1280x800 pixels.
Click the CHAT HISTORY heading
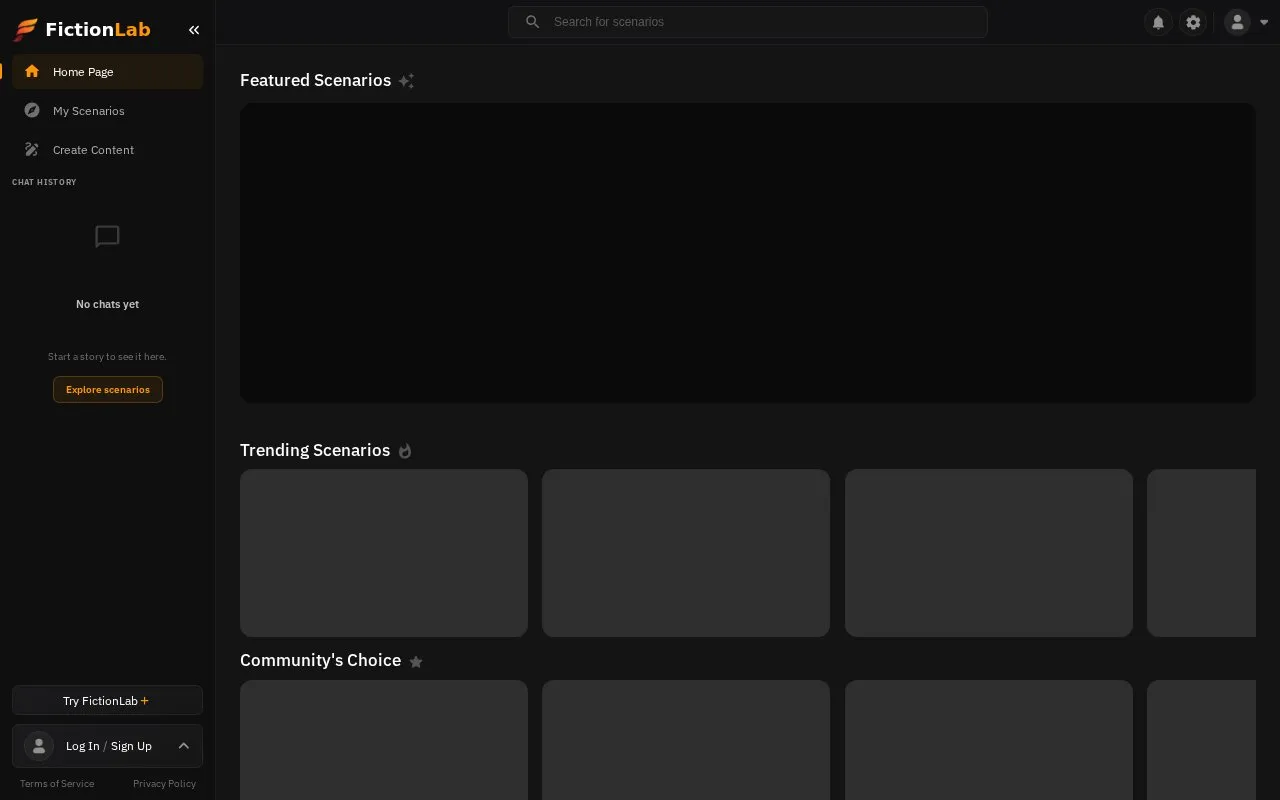[x=44, y=182]
